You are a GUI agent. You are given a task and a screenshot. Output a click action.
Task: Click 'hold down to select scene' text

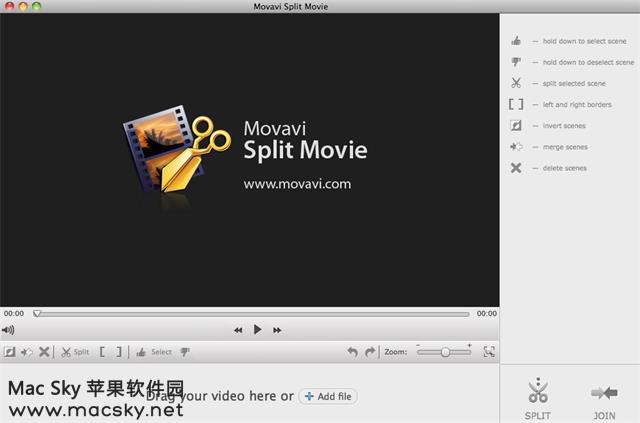coord(584,41)
